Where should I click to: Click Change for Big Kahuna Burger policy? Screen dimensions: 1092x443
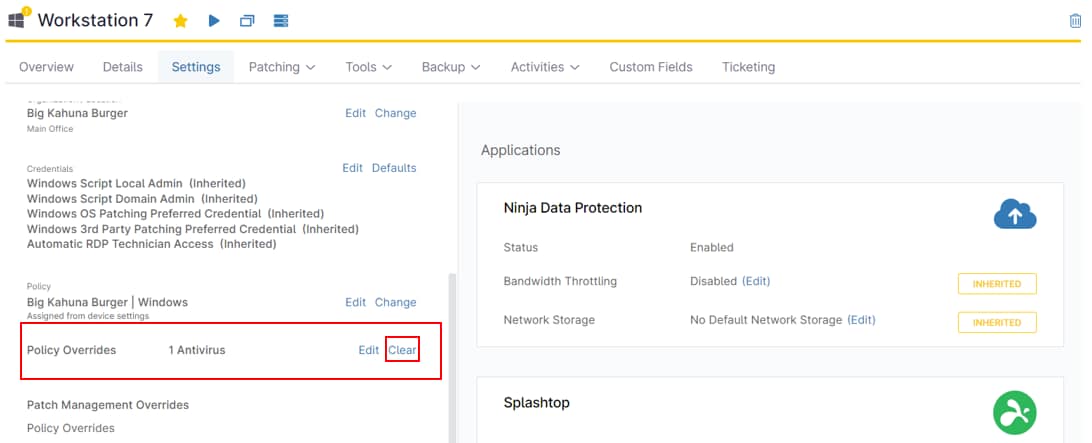pos(395,302)
